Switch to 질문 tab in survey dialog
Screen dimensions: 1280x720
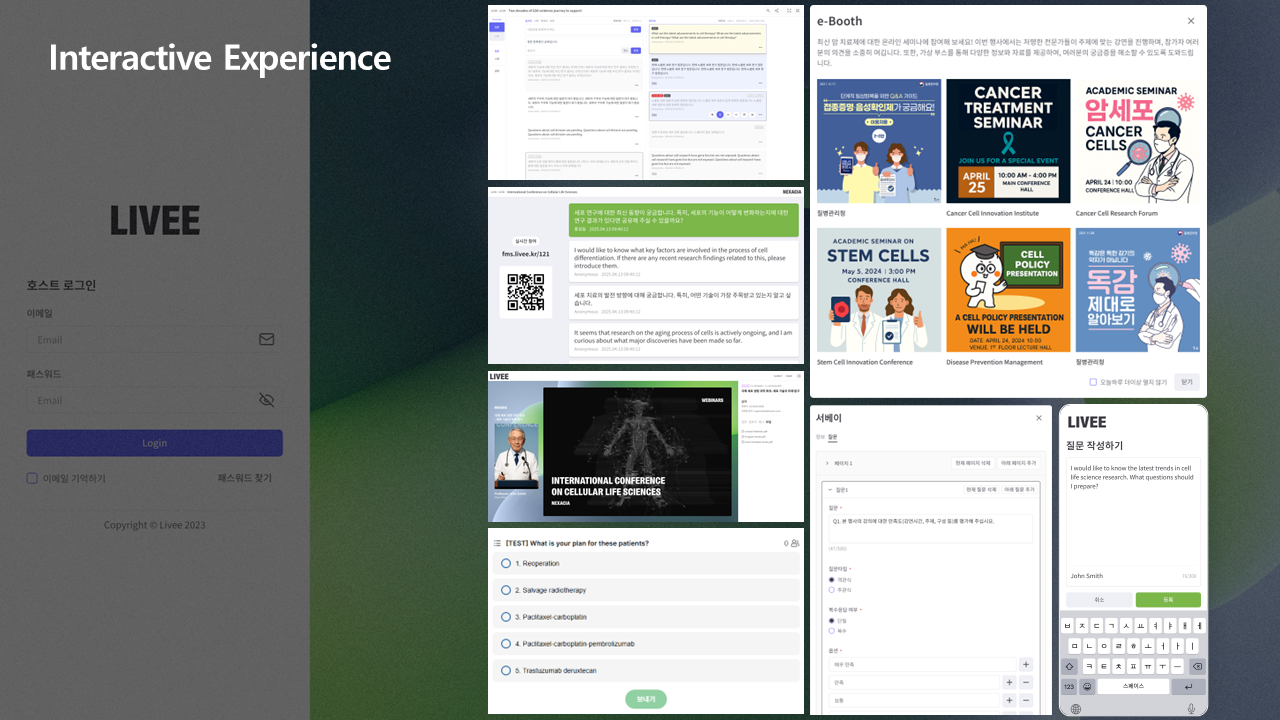(832, 436)
